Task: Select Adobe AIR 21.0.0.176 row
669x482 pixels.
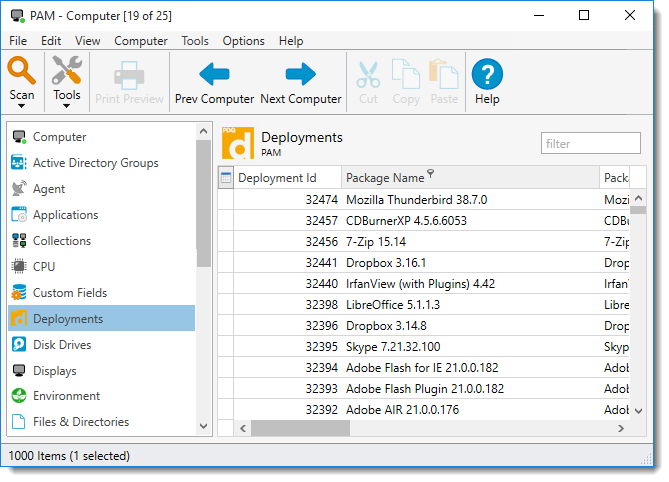Action: click(424, 409)
